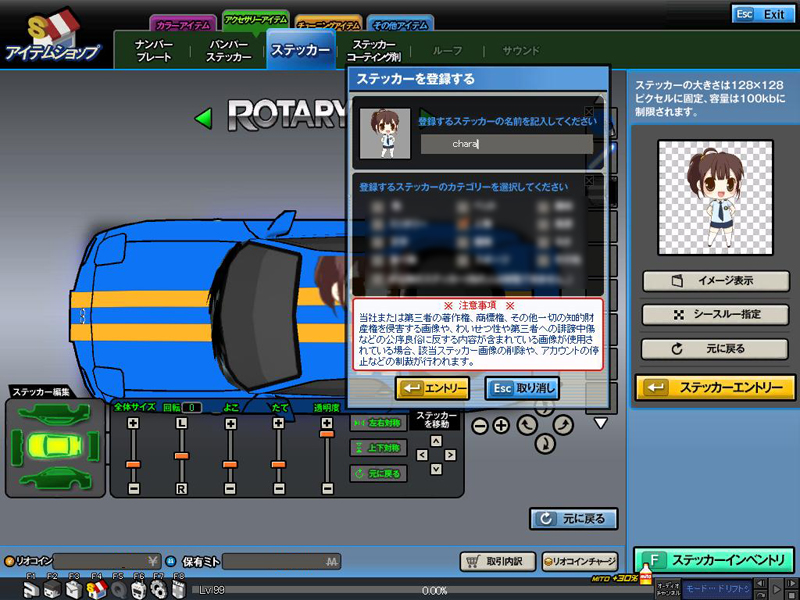This screenshot has width=800, height=600.
Task: Grab the 回転 rotation slider handle
Action: tap(181, 456)
